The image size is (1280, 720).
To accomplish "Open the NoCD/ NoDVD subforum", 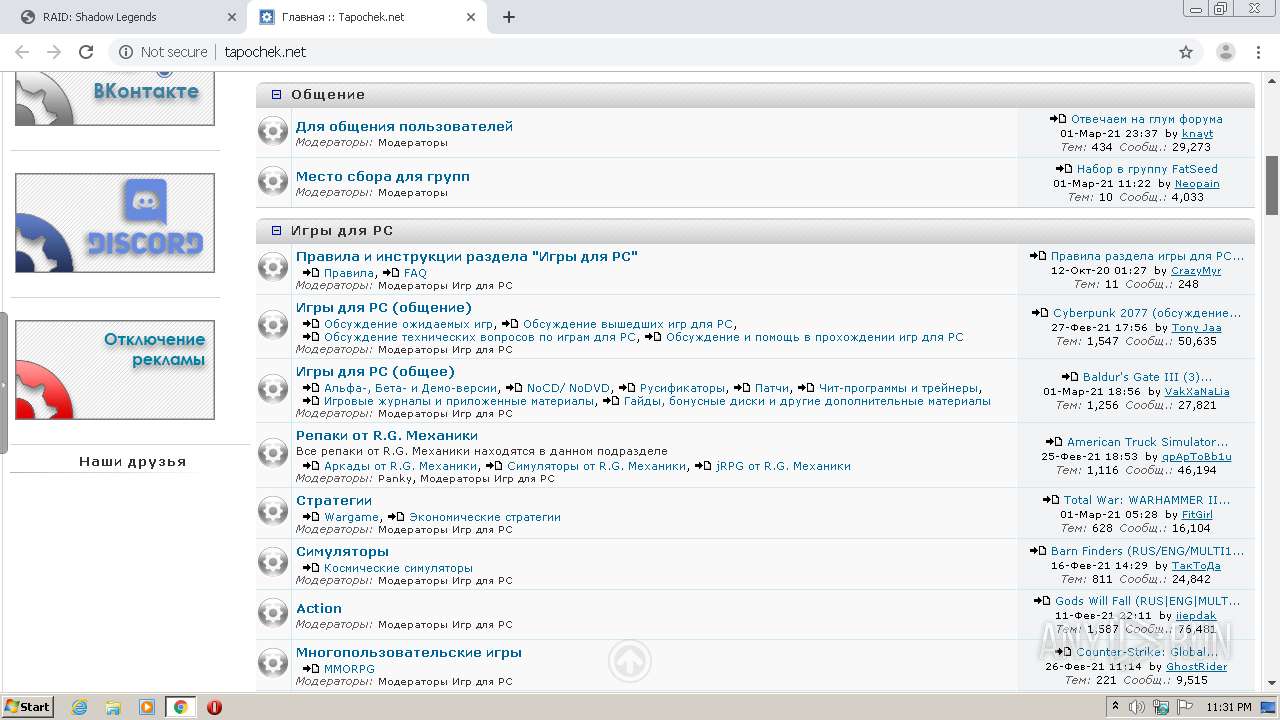I will (568, 388).
